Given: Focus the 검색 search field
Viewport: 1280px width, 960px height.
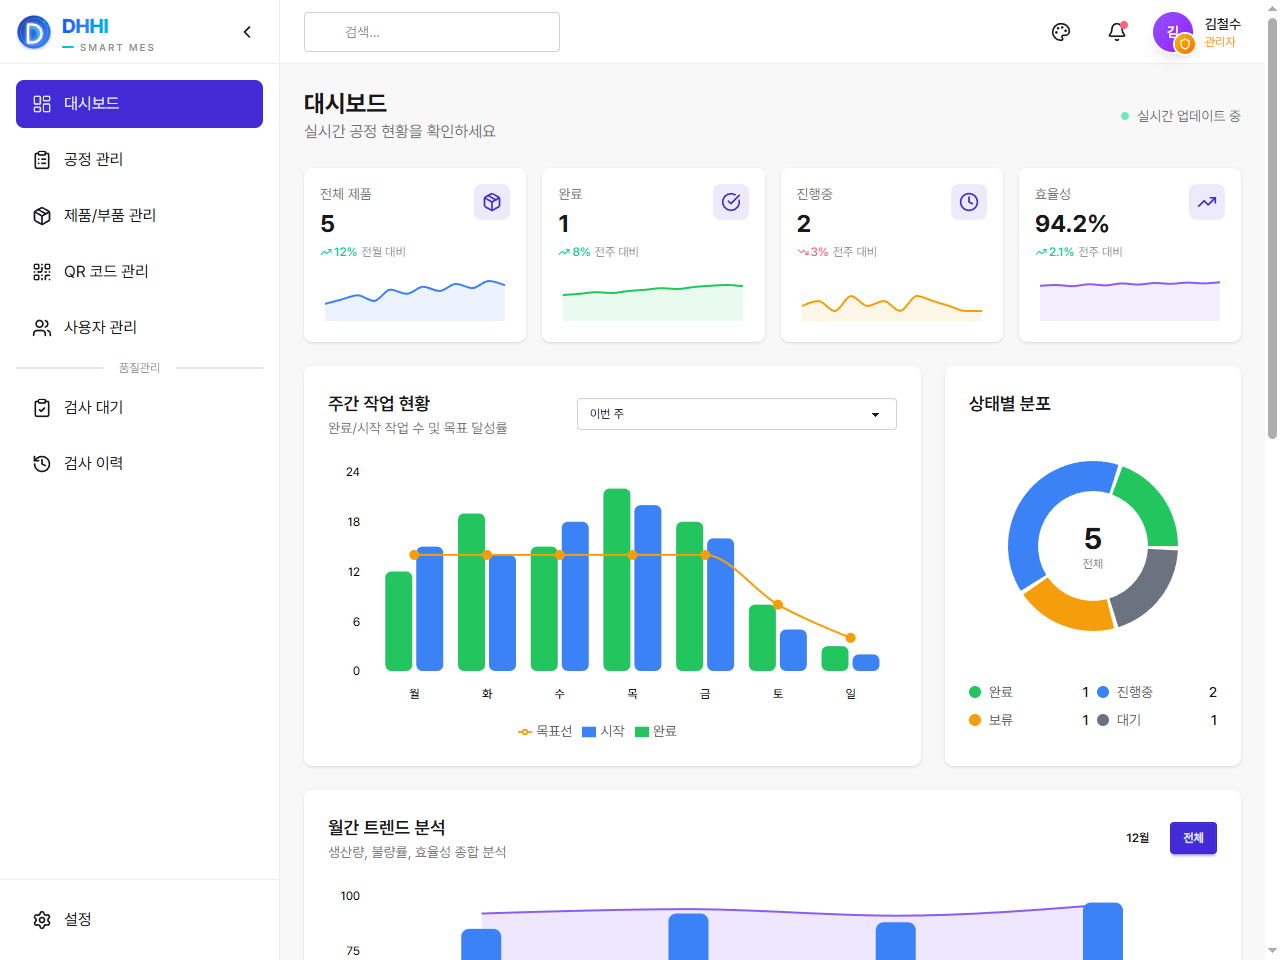Looking at the screenshot, I should (432, 32).
